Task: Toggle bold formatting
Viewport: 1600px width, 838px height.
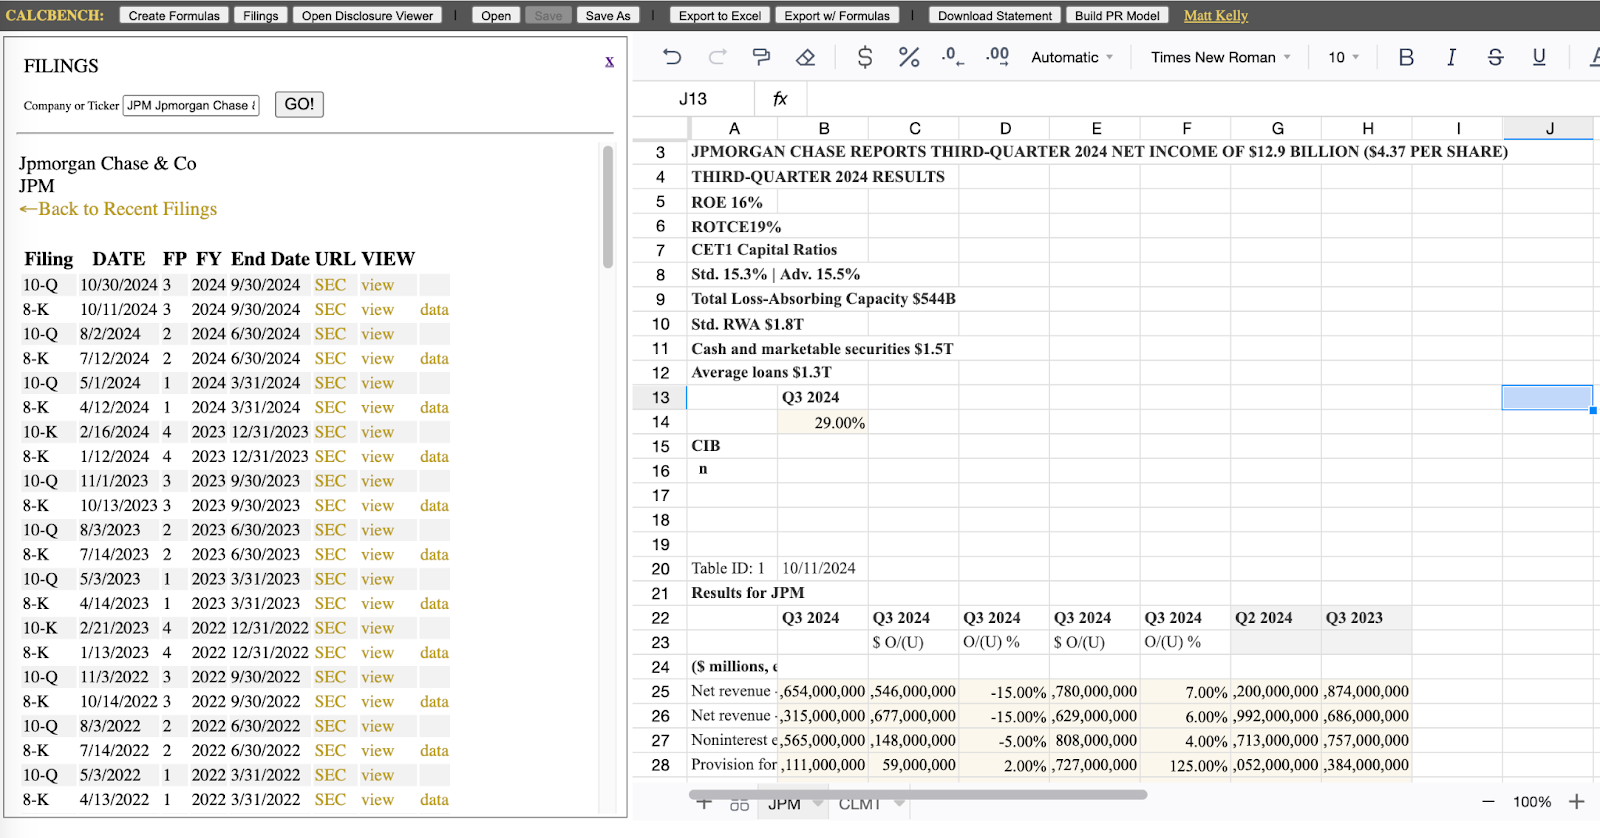Action: (x=1406, y=57)
